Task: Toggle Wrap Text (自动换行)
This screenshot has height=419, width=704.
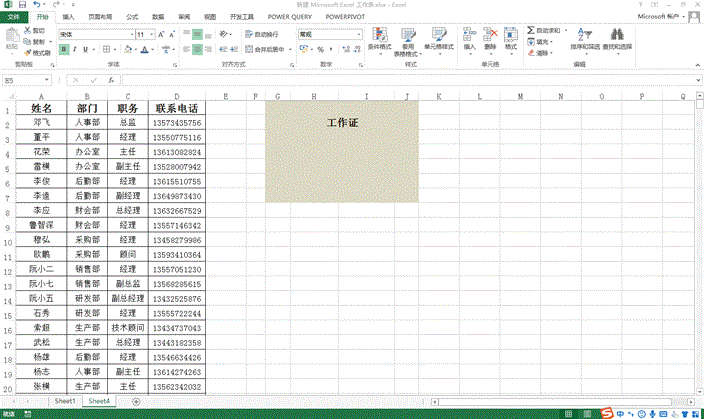Action: pos(264,34)
